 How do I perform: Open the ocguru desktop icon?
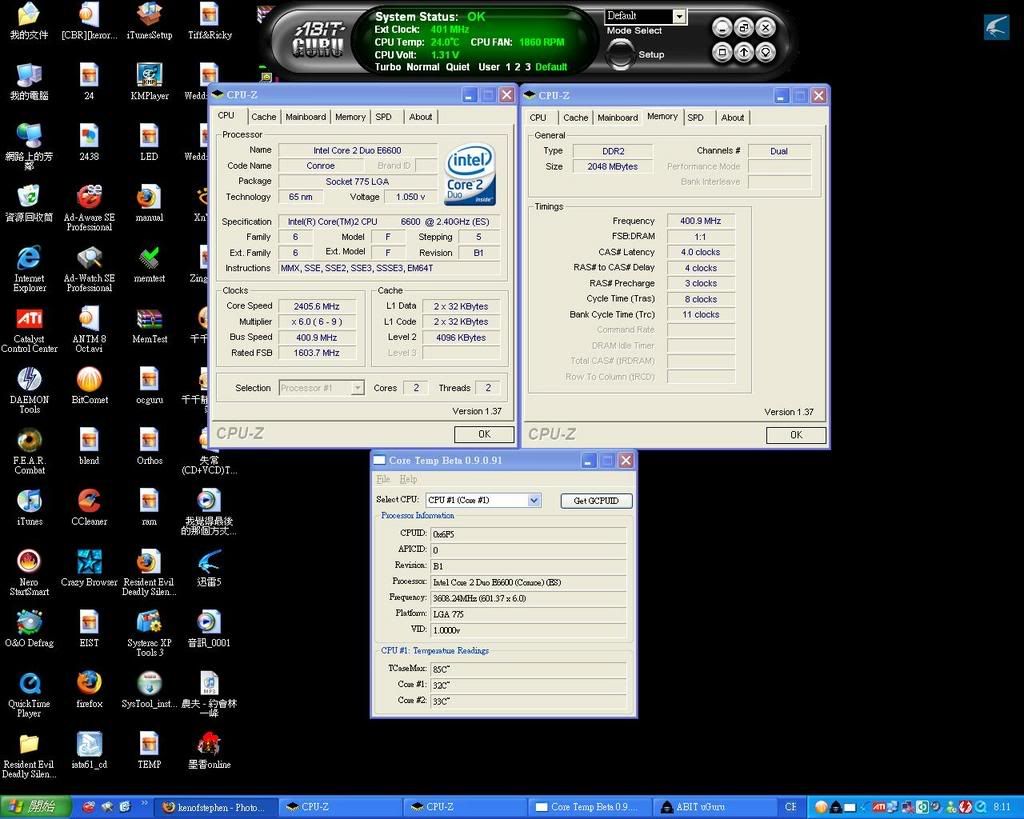click(150, 385)
